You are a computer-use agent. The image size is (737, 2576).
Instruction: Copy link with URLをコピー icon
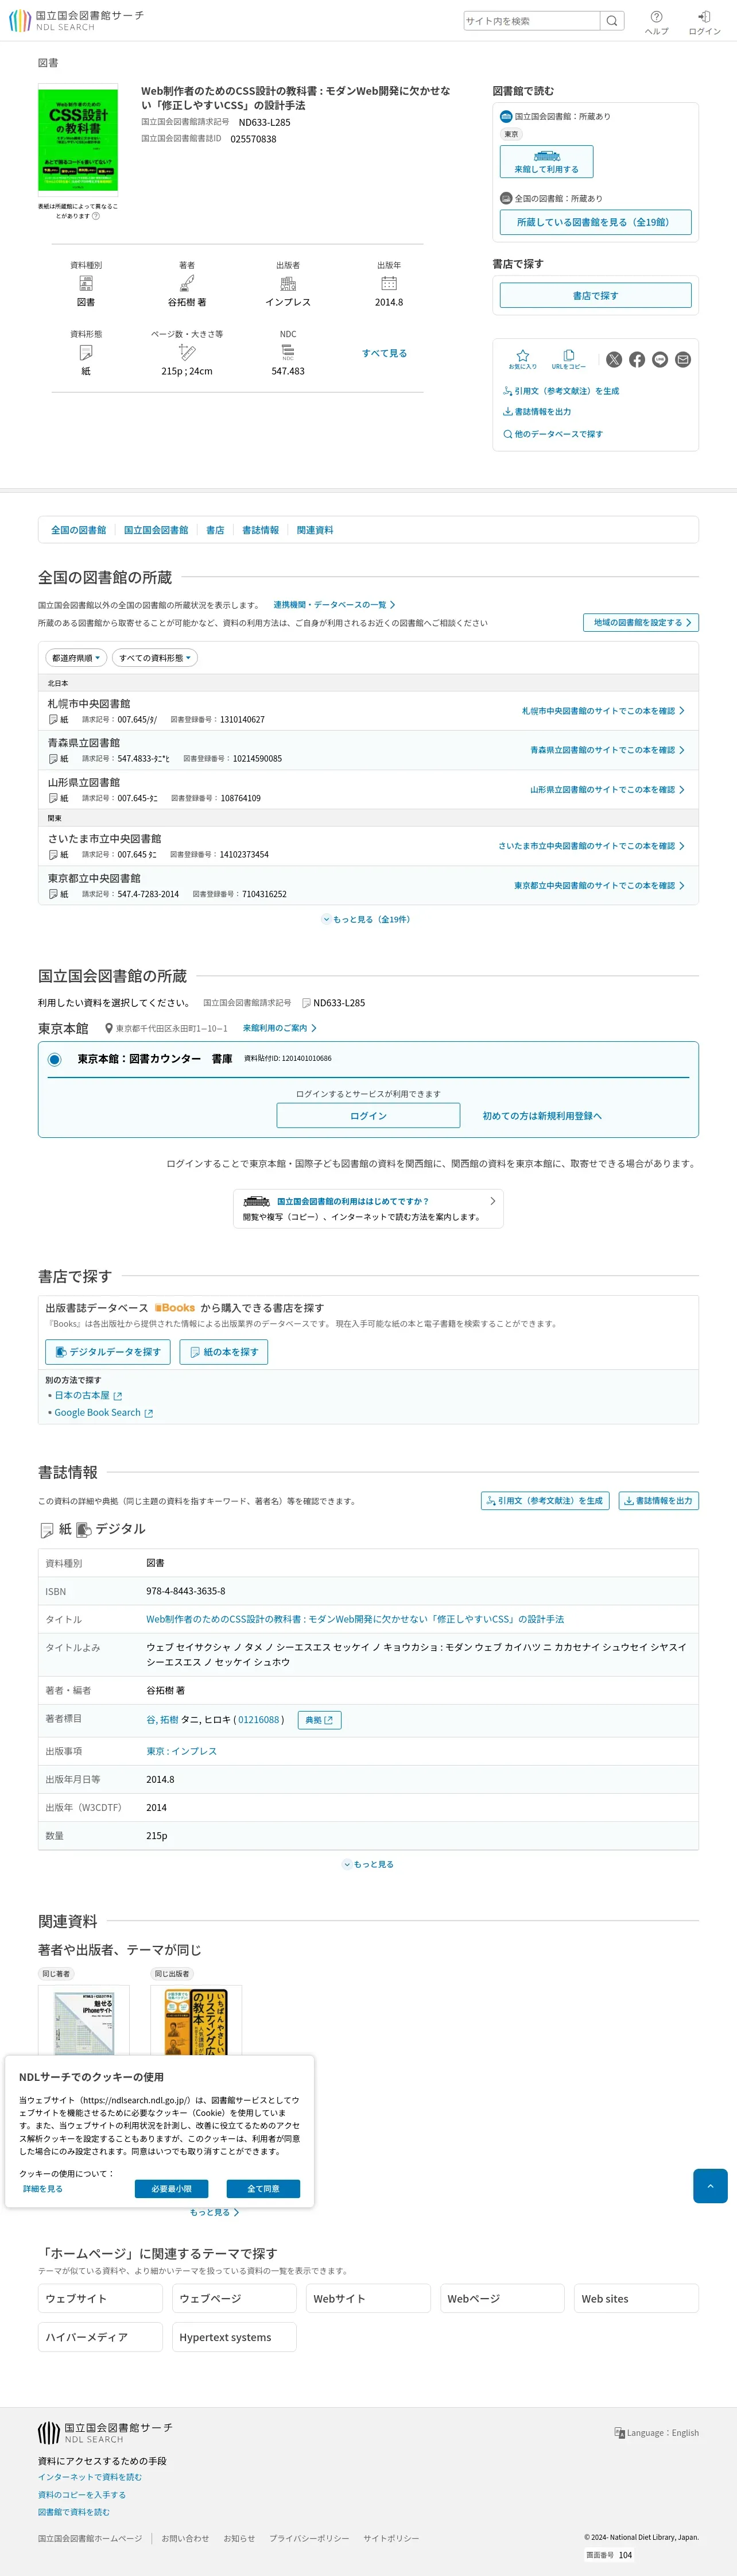(x=568, y=359)
